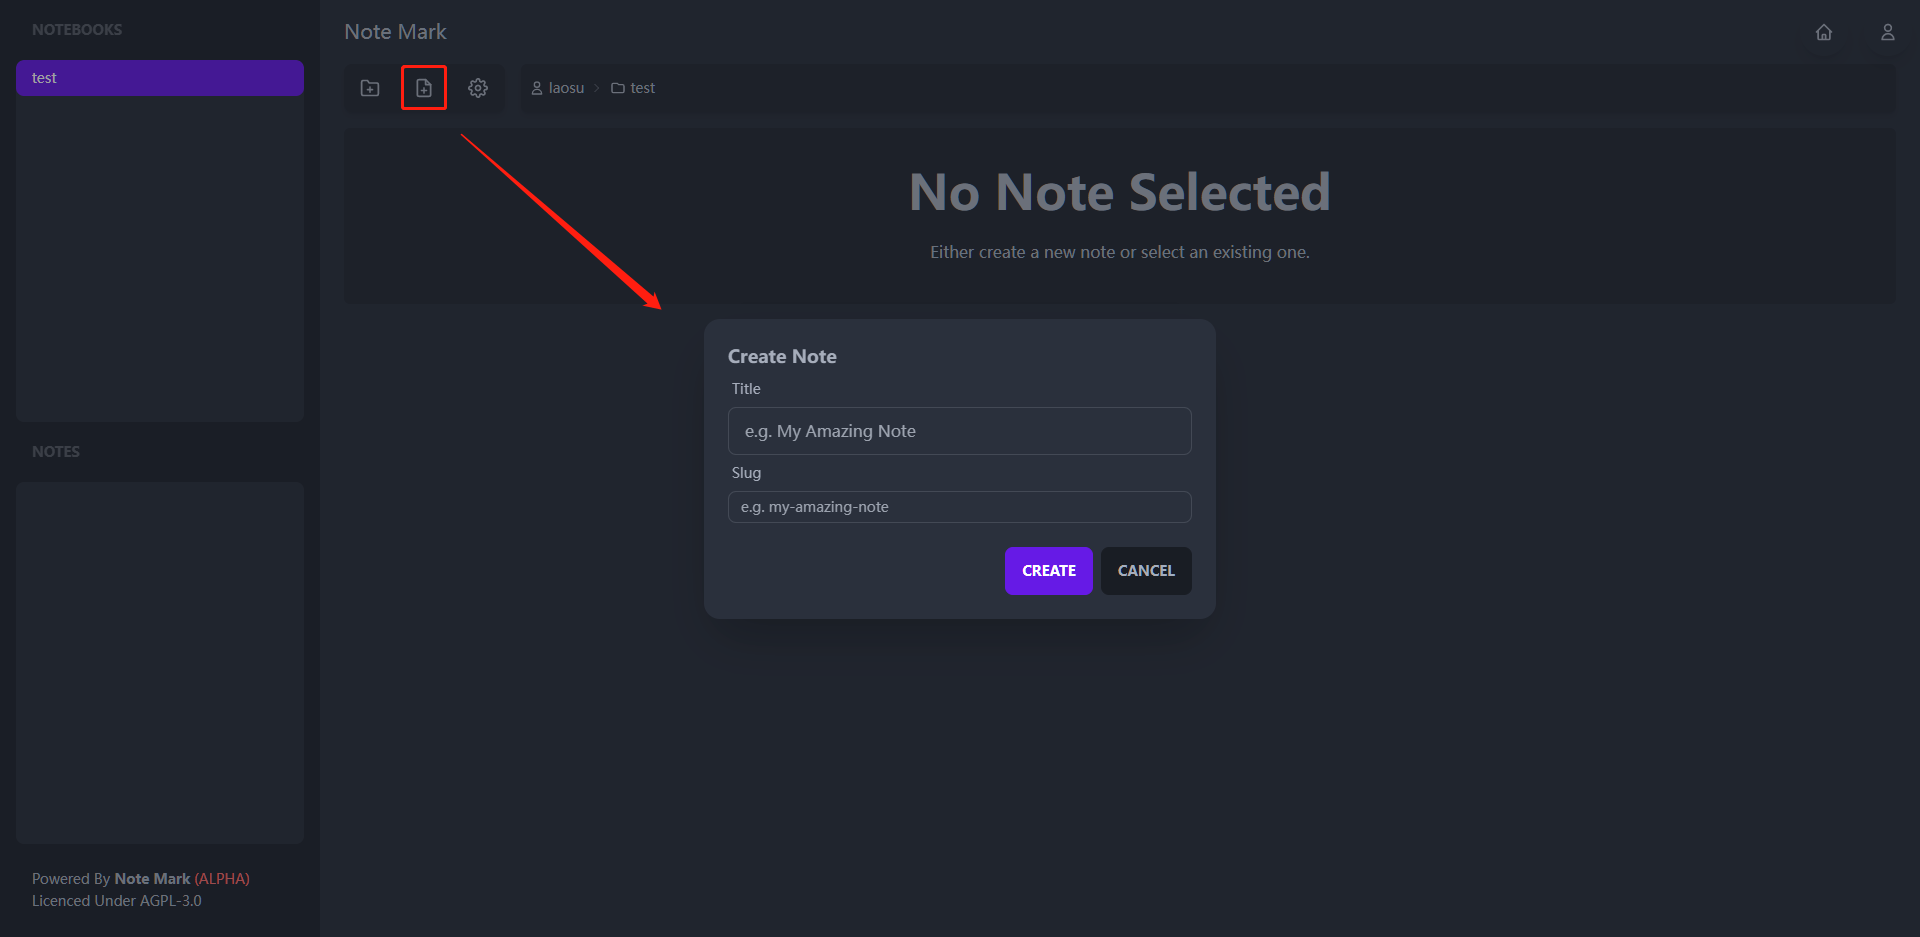Viewport: 1920px width, 937px height.
Task: Click the NOTES section header
Action: [56, 451]
